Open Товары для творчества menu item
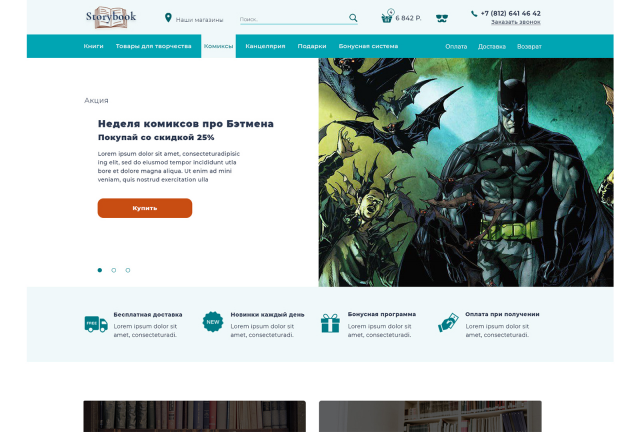Screen dimensions: 640x432 (153, 46)
